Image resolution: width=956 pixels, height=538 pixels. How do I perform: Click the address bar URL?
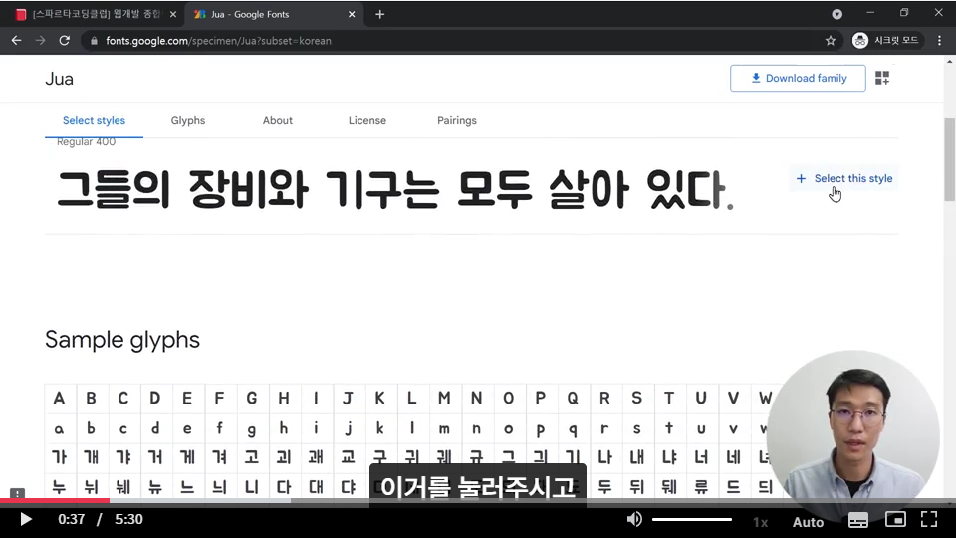click(219, 41)
